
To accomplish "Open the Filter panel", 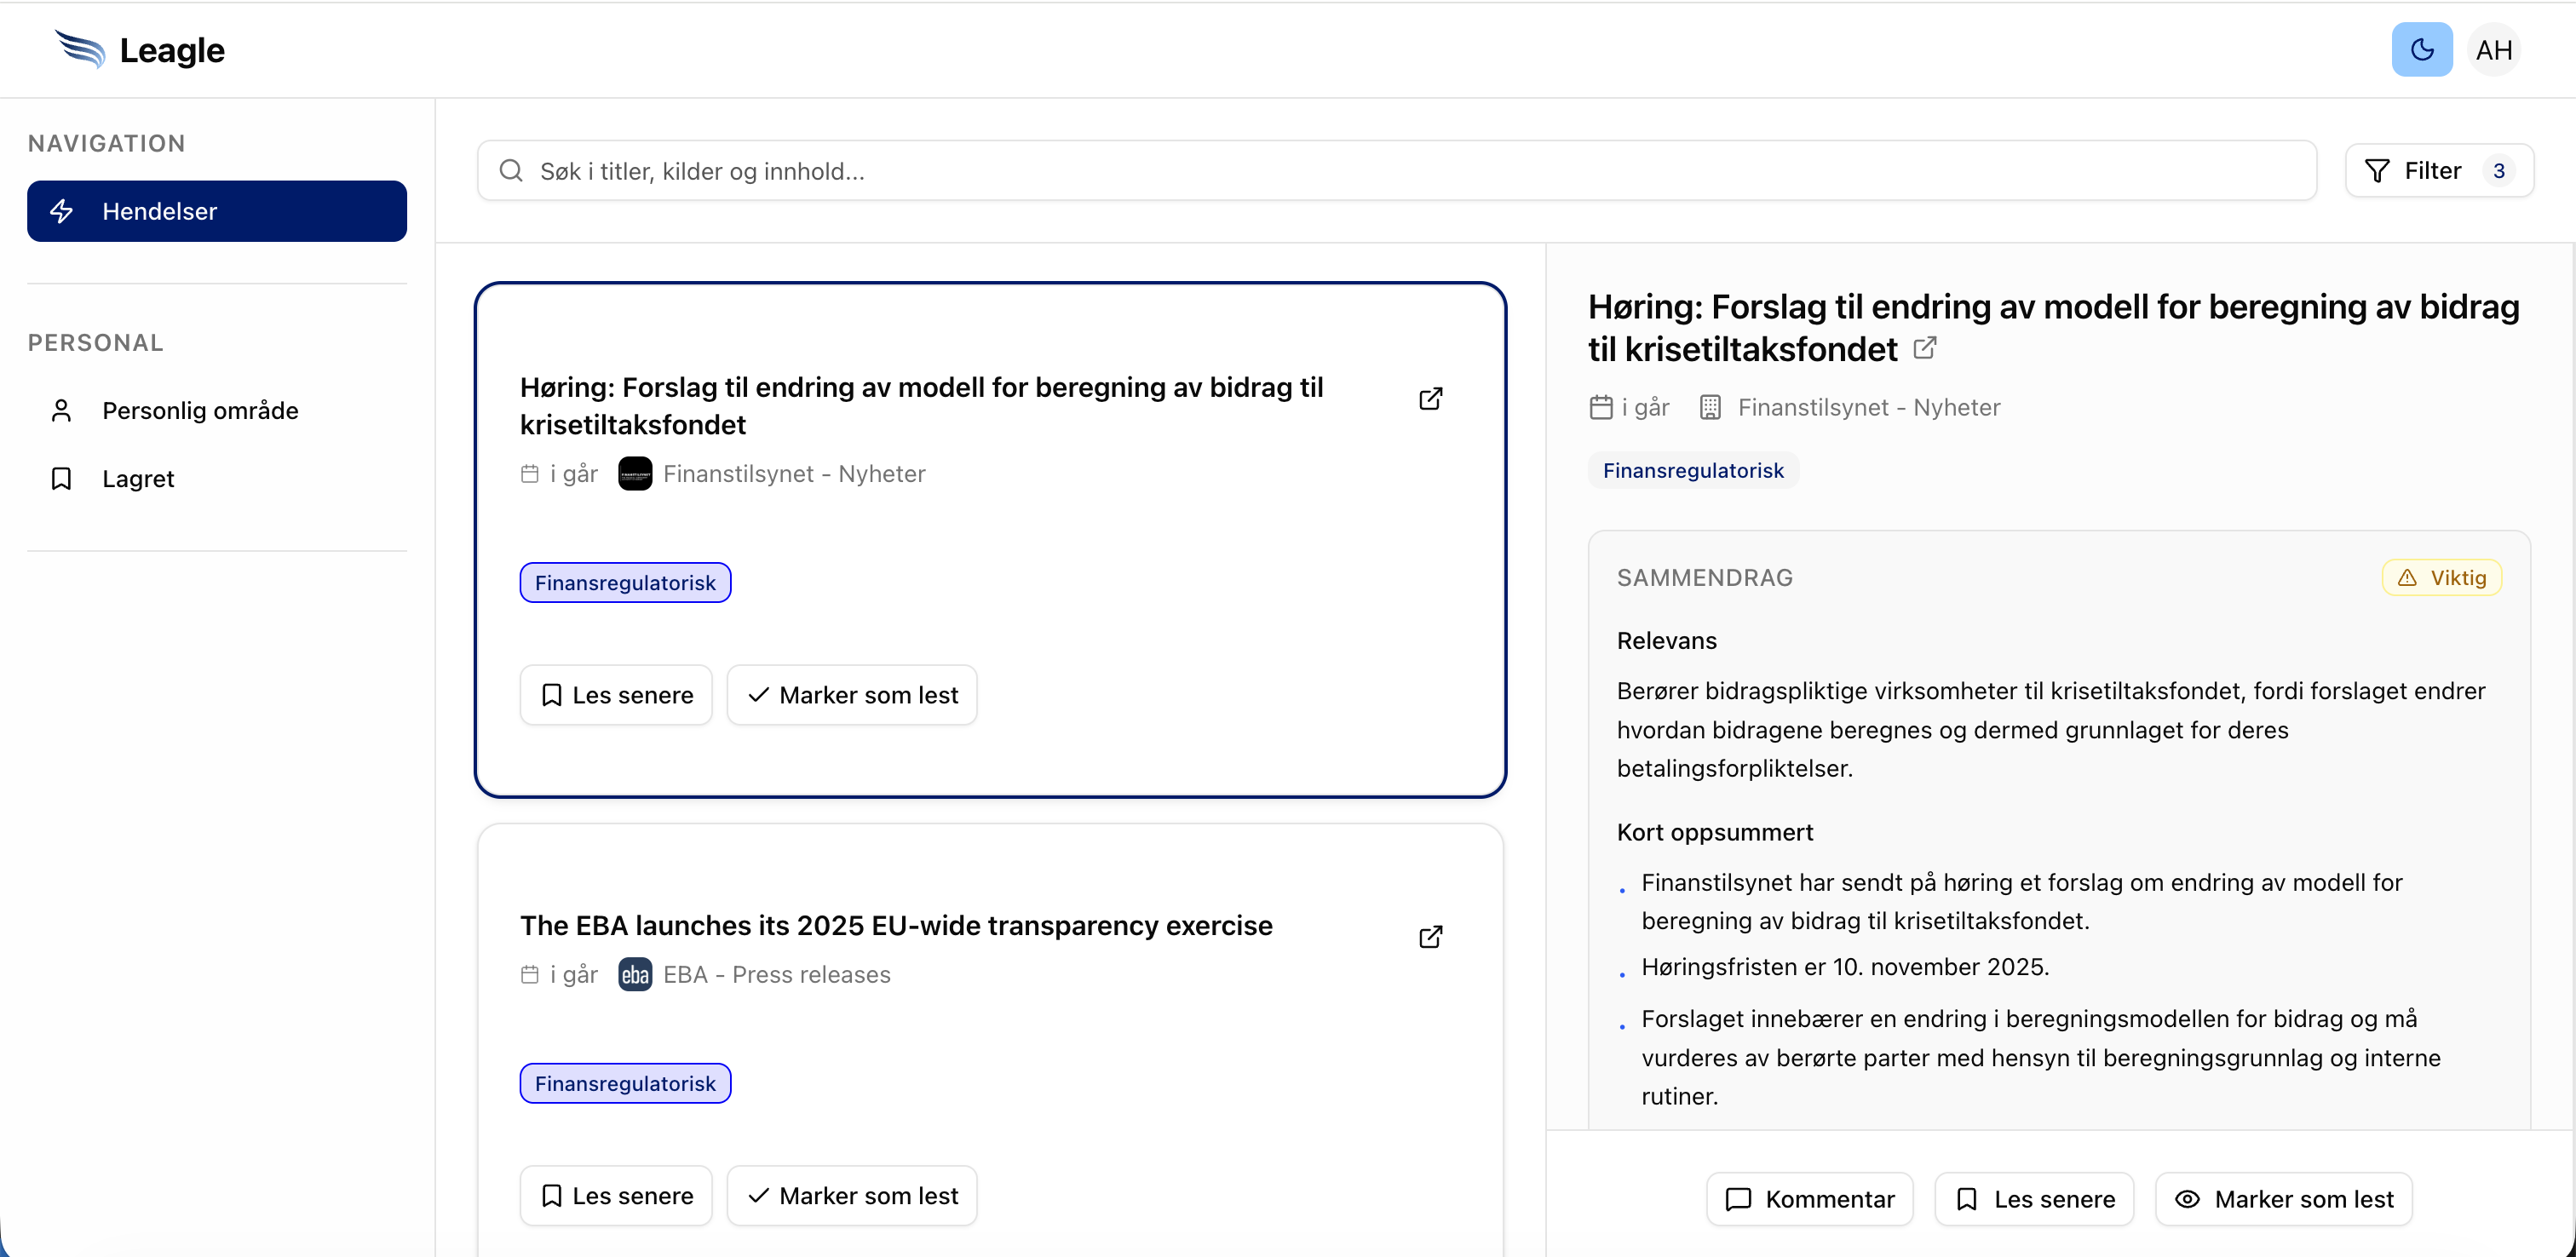I will (x=2438, y=170).
